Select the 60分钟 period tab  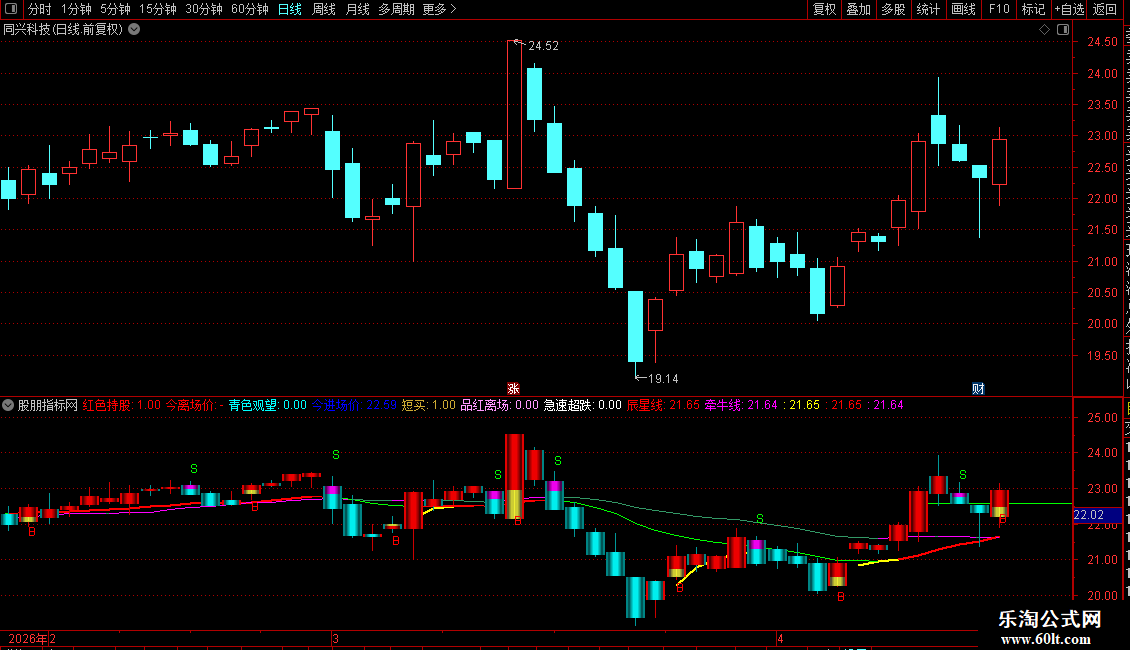point(249,9)
